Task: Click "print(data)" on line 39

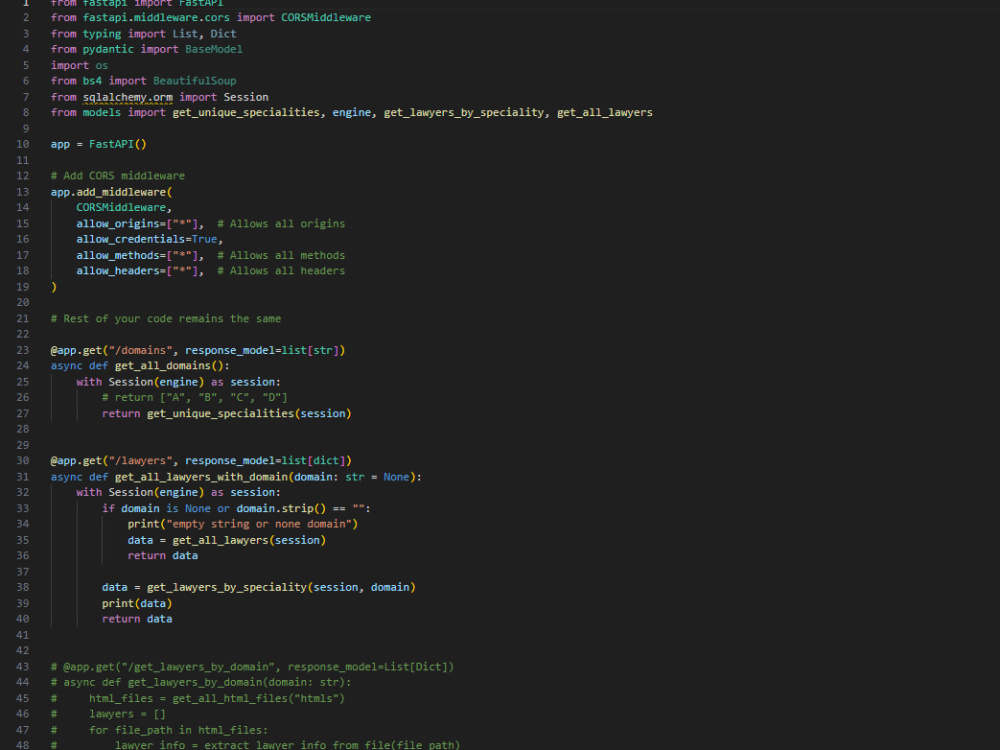Action: [x=137, y=603]
